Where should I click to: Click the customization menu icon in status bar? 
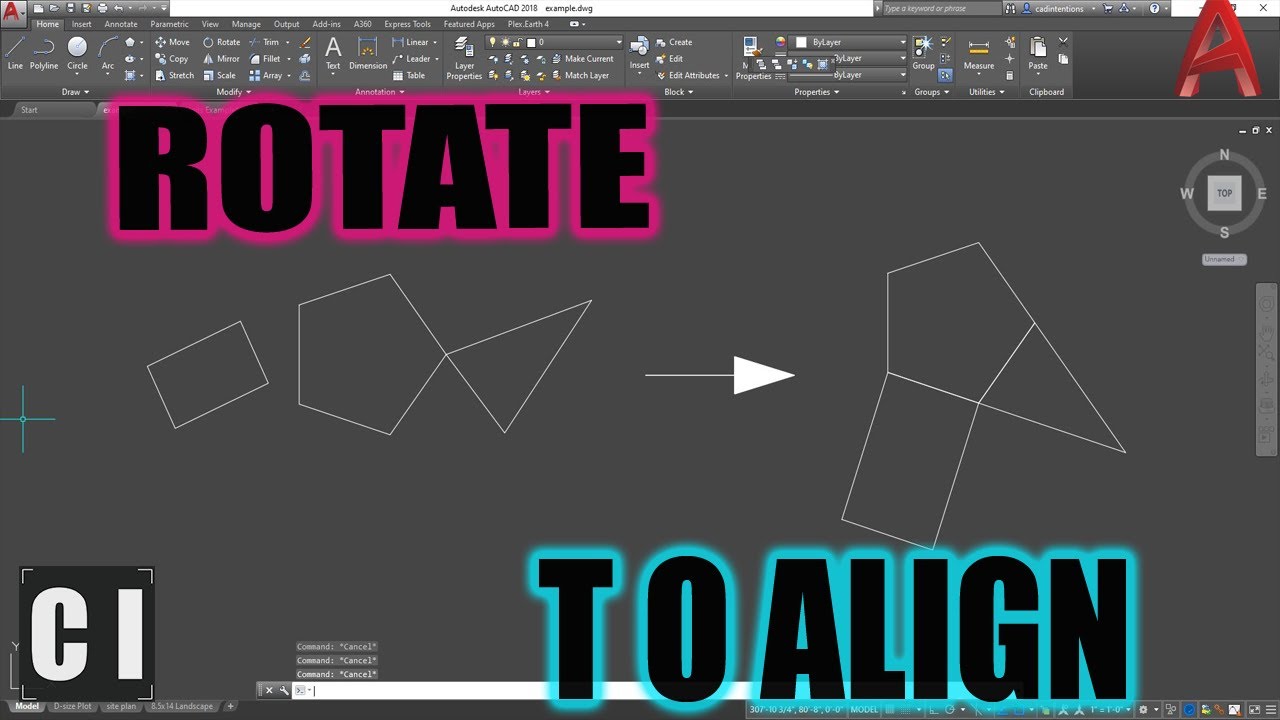tap(1271, 709)
